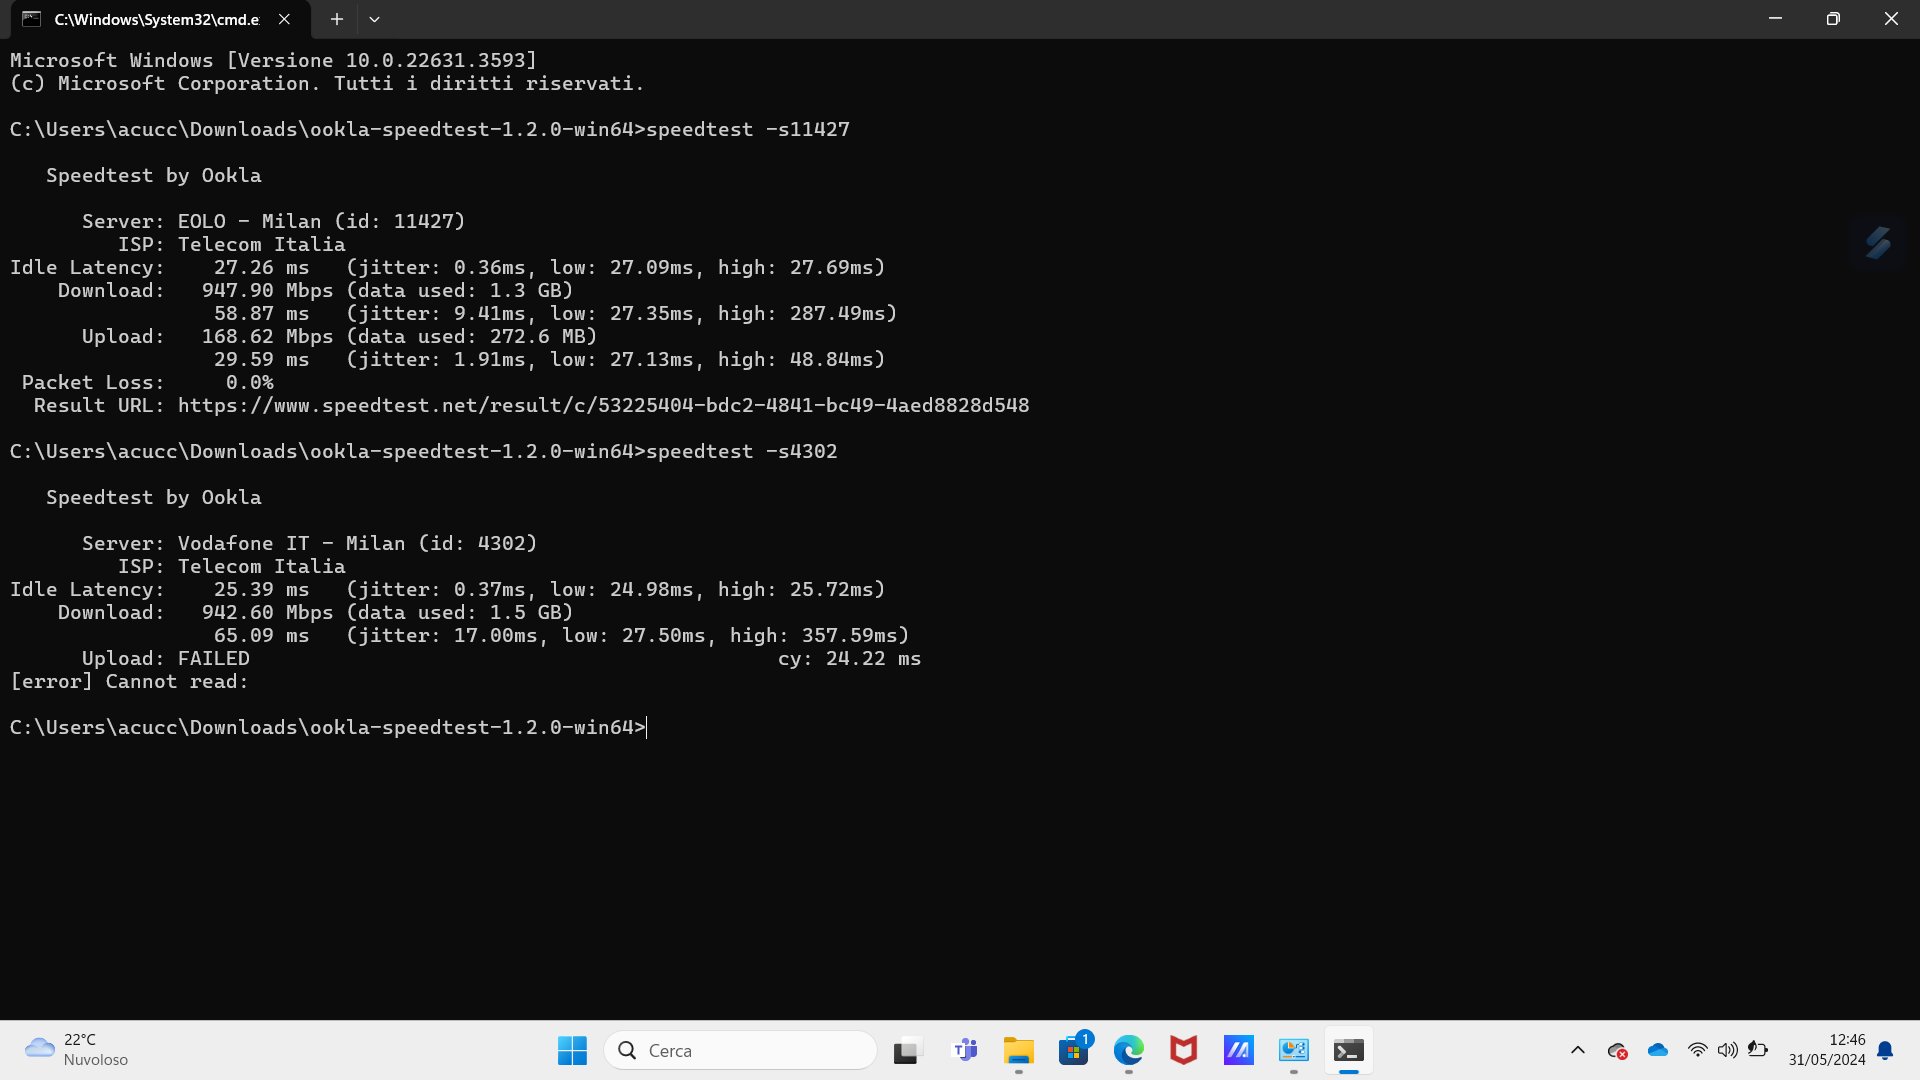Open the weather widget Nuvoloso

(76, 1050)
